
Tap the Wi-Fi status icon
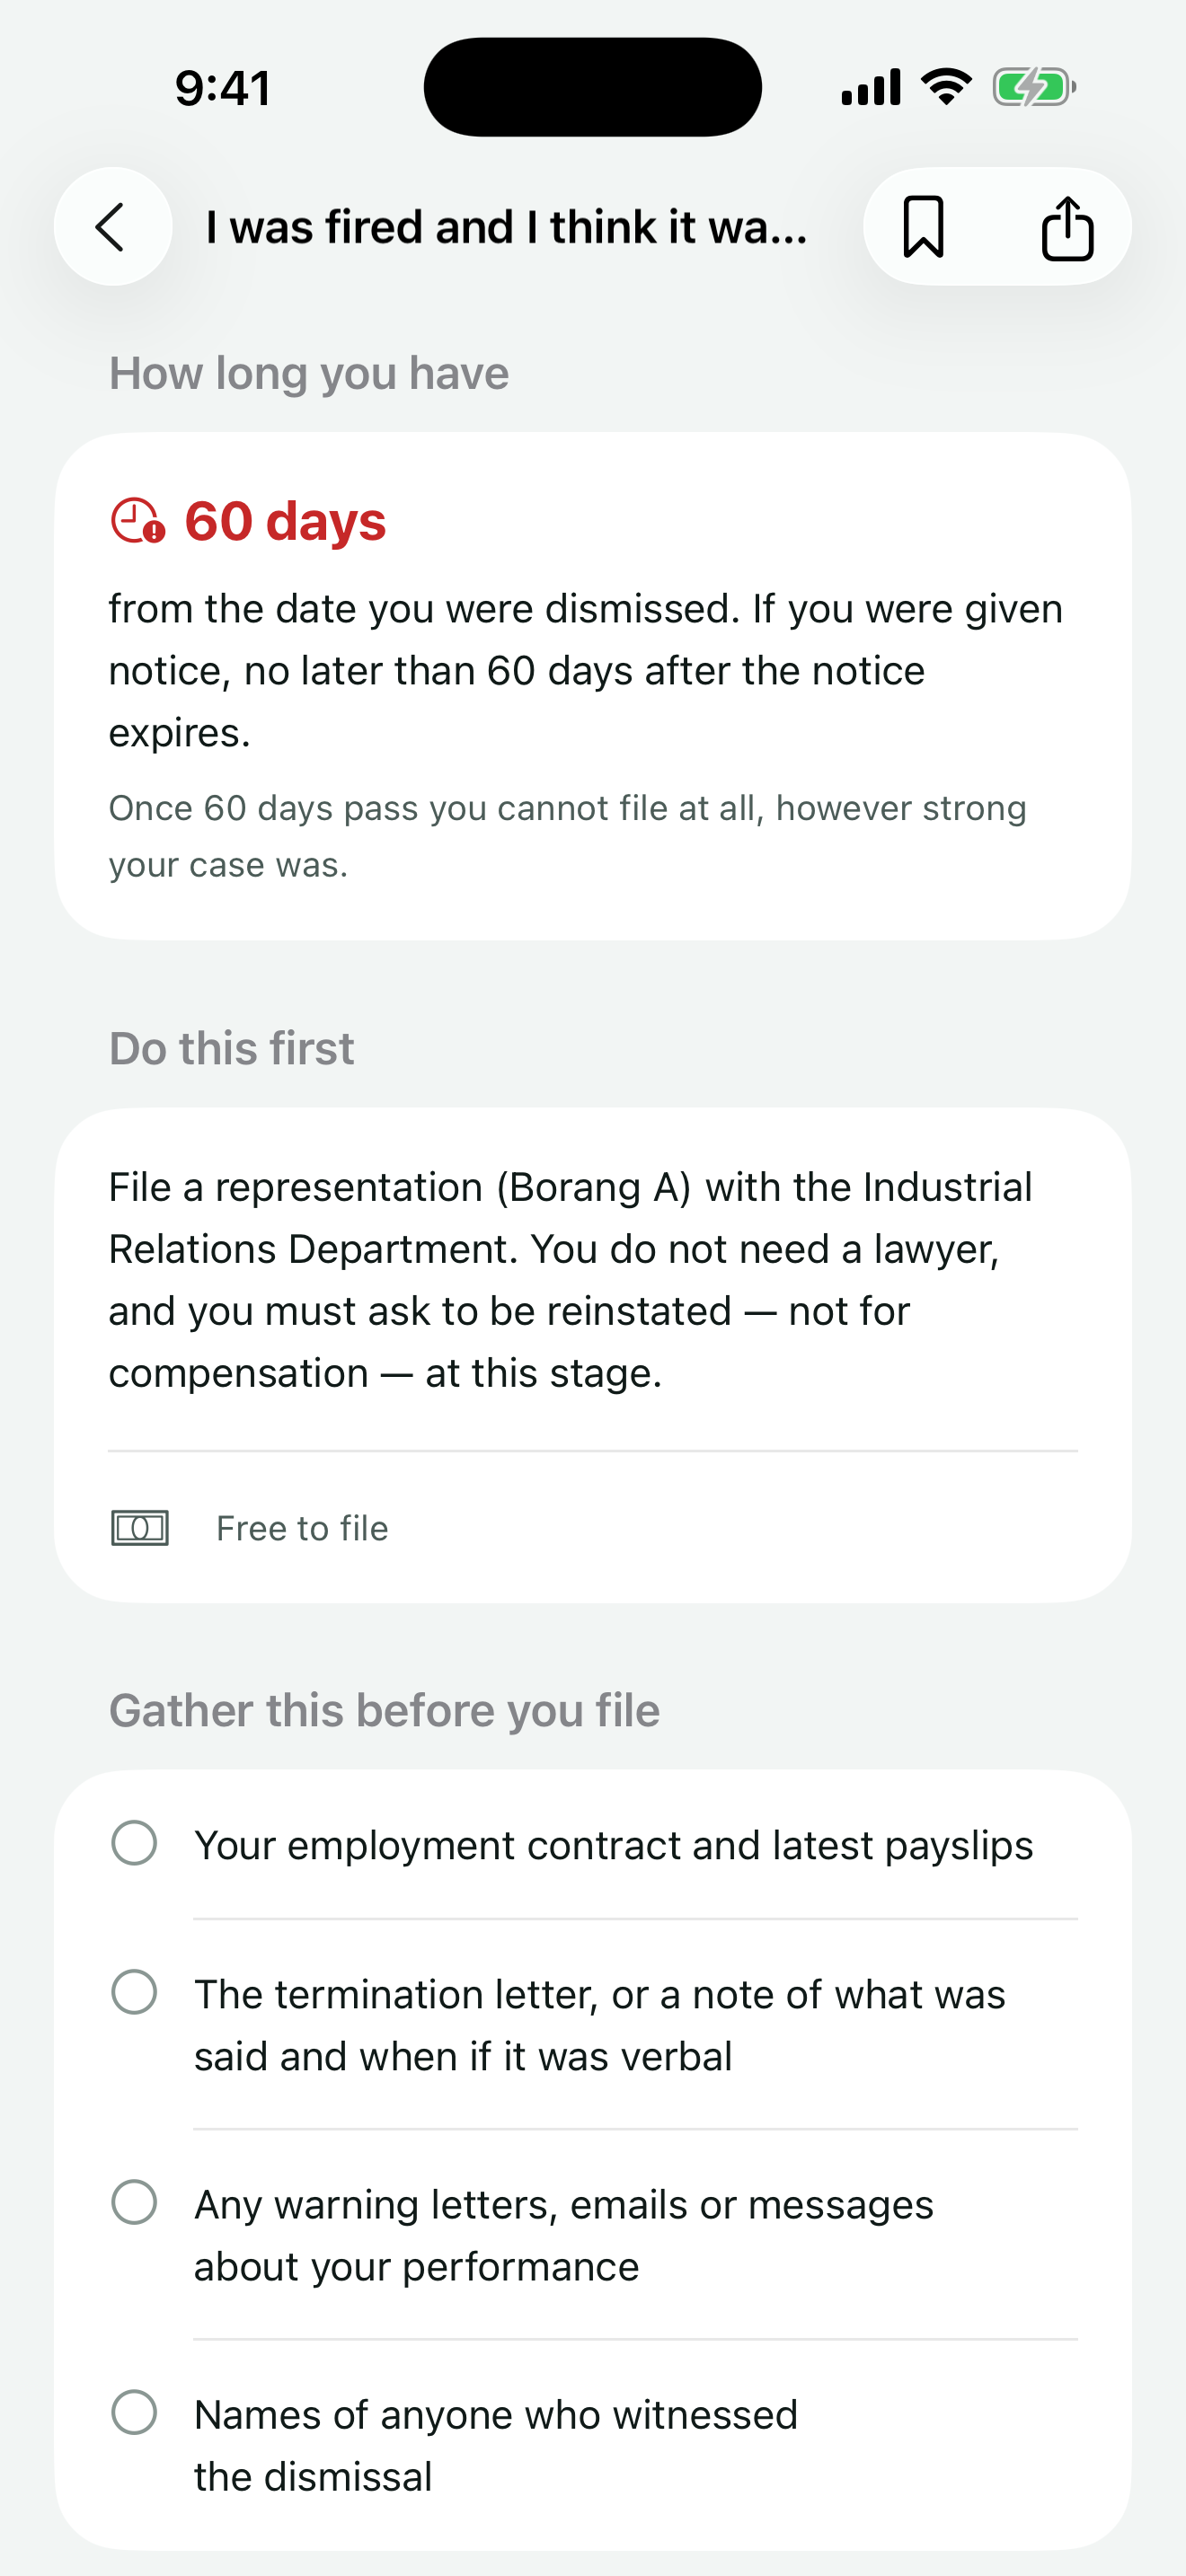pyautogui.click(x=946, y=87)
